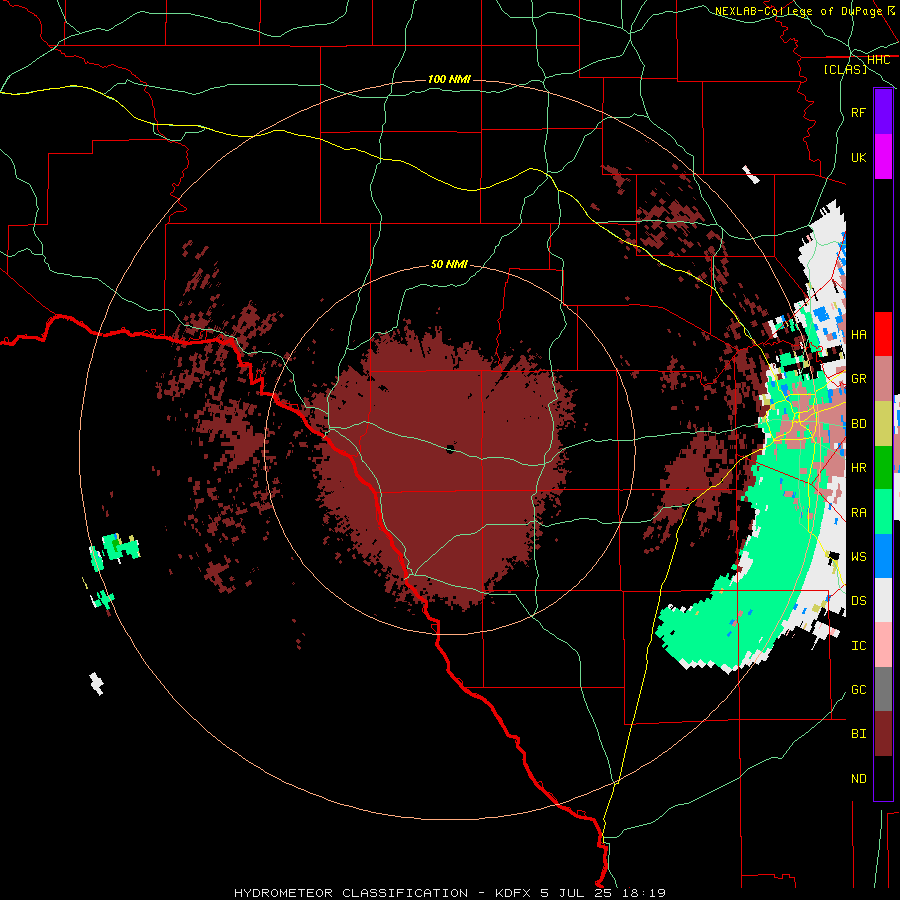
Task: Click the RF legend label text
Action: tap(858, 112)
